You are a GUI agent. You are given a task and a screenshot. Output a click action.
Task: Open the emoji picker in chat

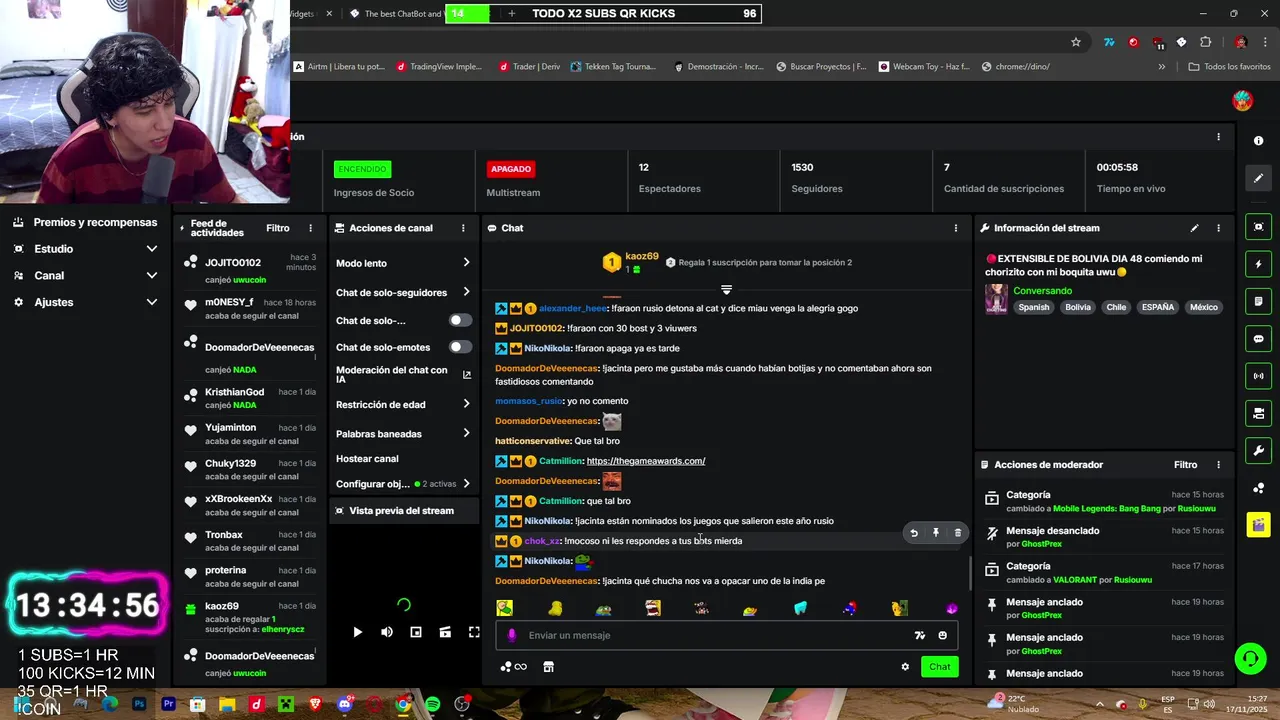[x=942, y=635]
